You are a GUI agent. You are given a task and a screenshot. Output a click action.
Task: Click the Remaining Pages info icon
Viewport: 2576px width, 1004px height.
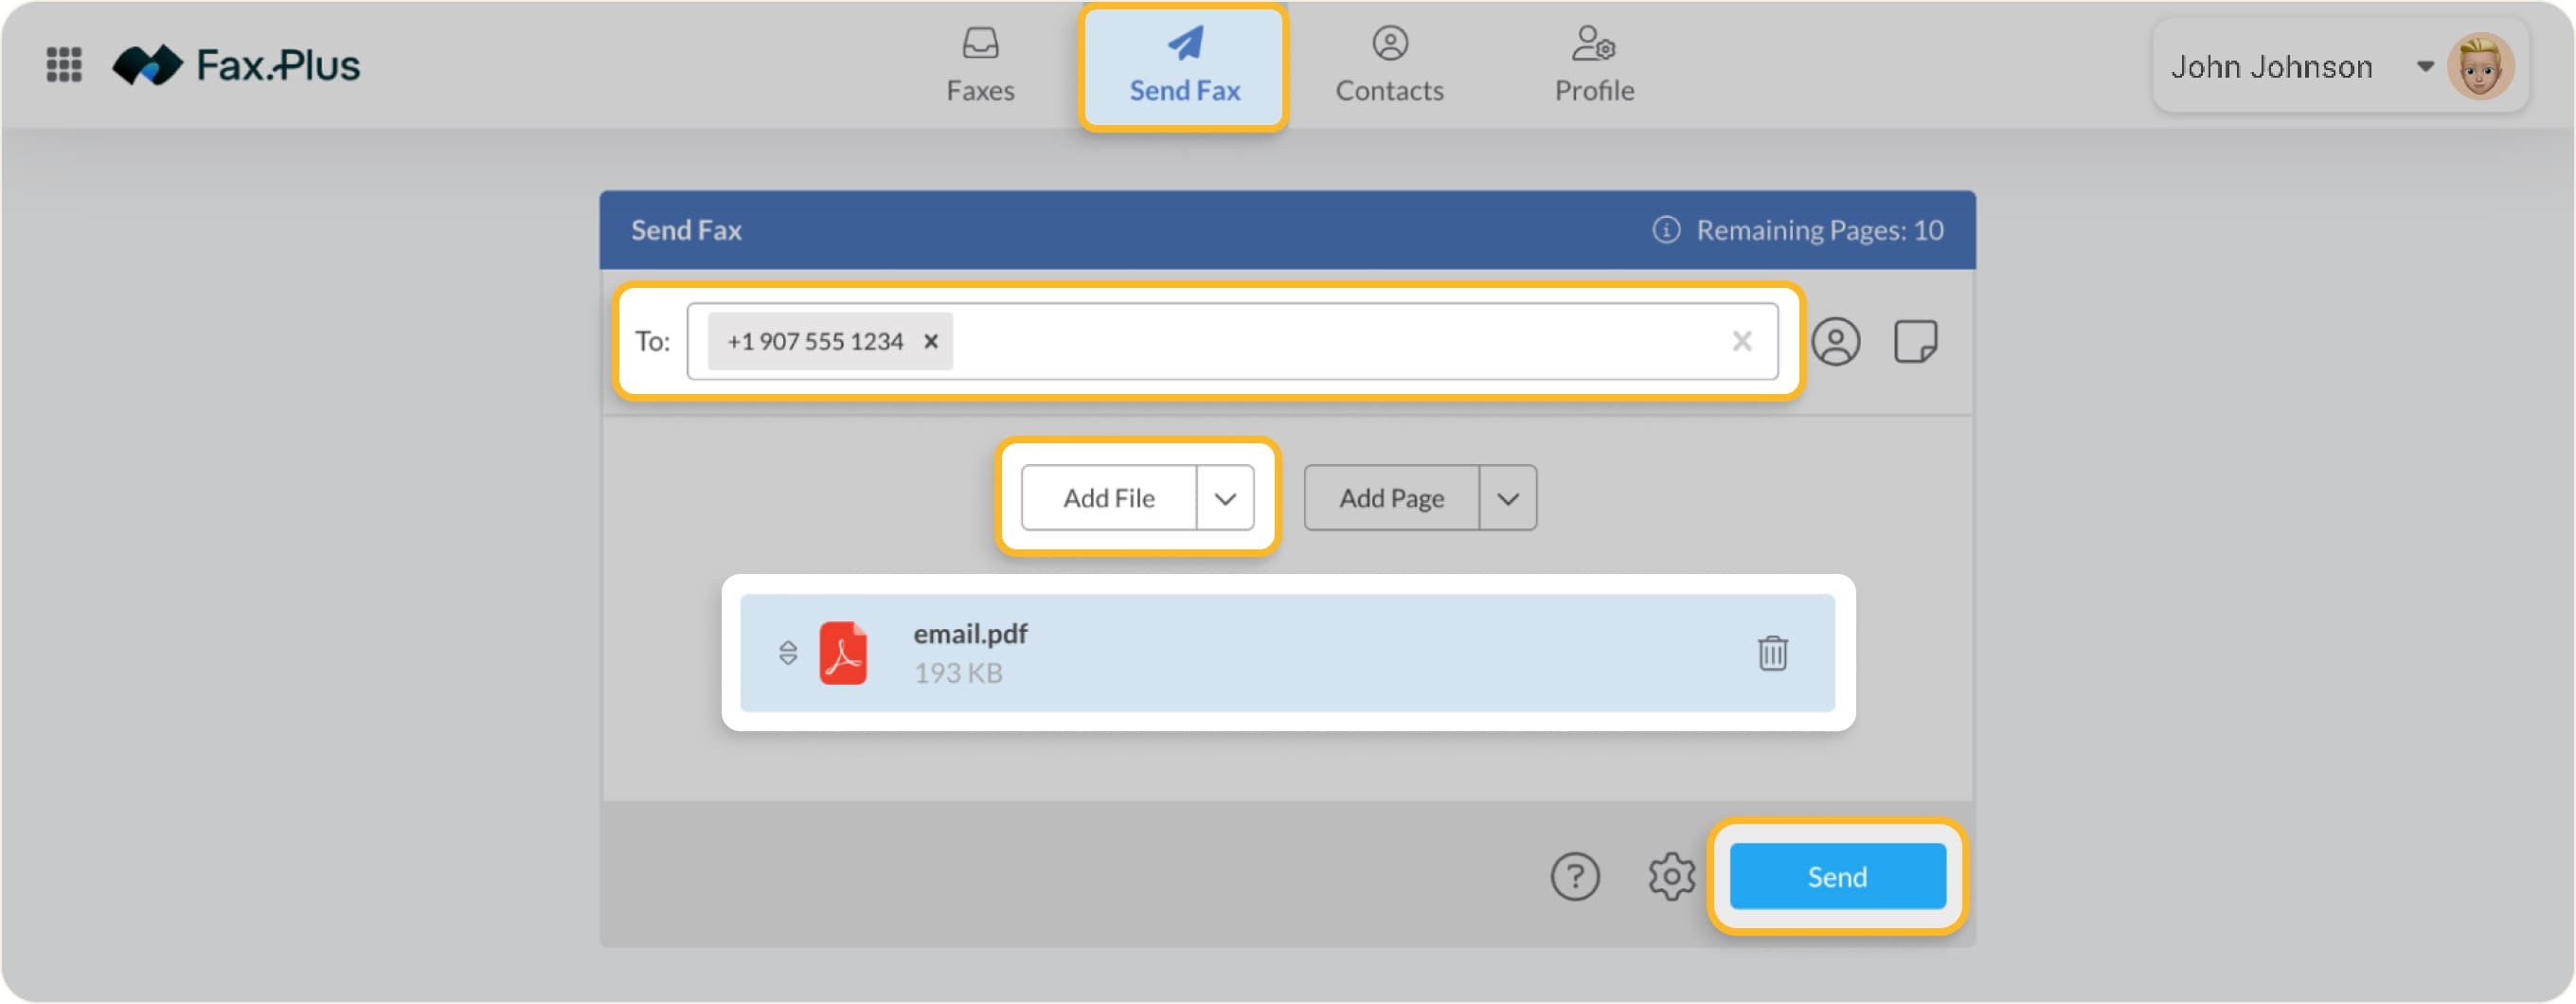[1665, 229]
